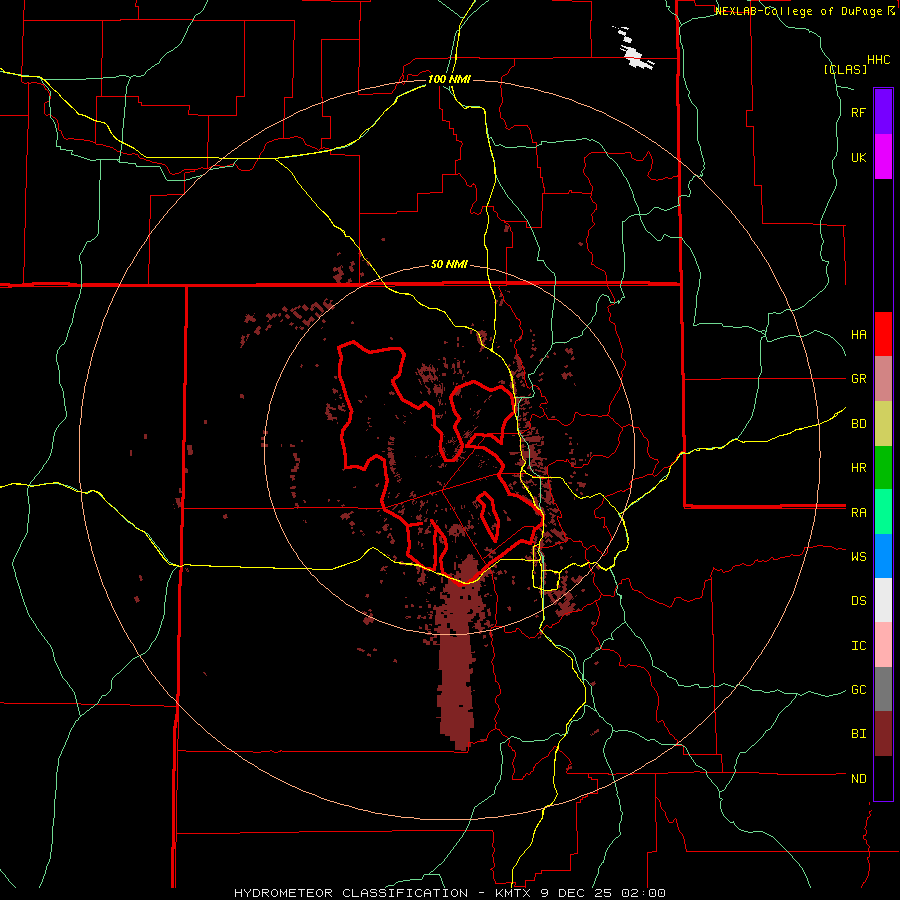Click the UK legend label

pos(859,157)
